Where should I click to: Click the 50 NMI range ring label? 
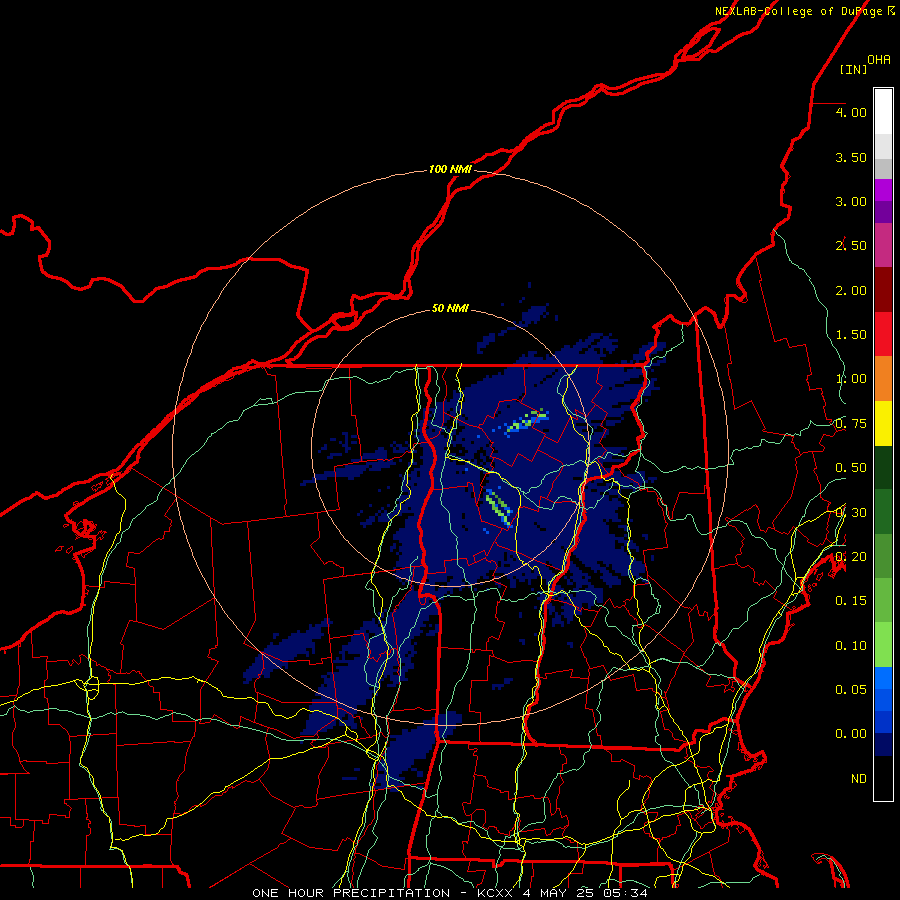click(x=450, y=308)
